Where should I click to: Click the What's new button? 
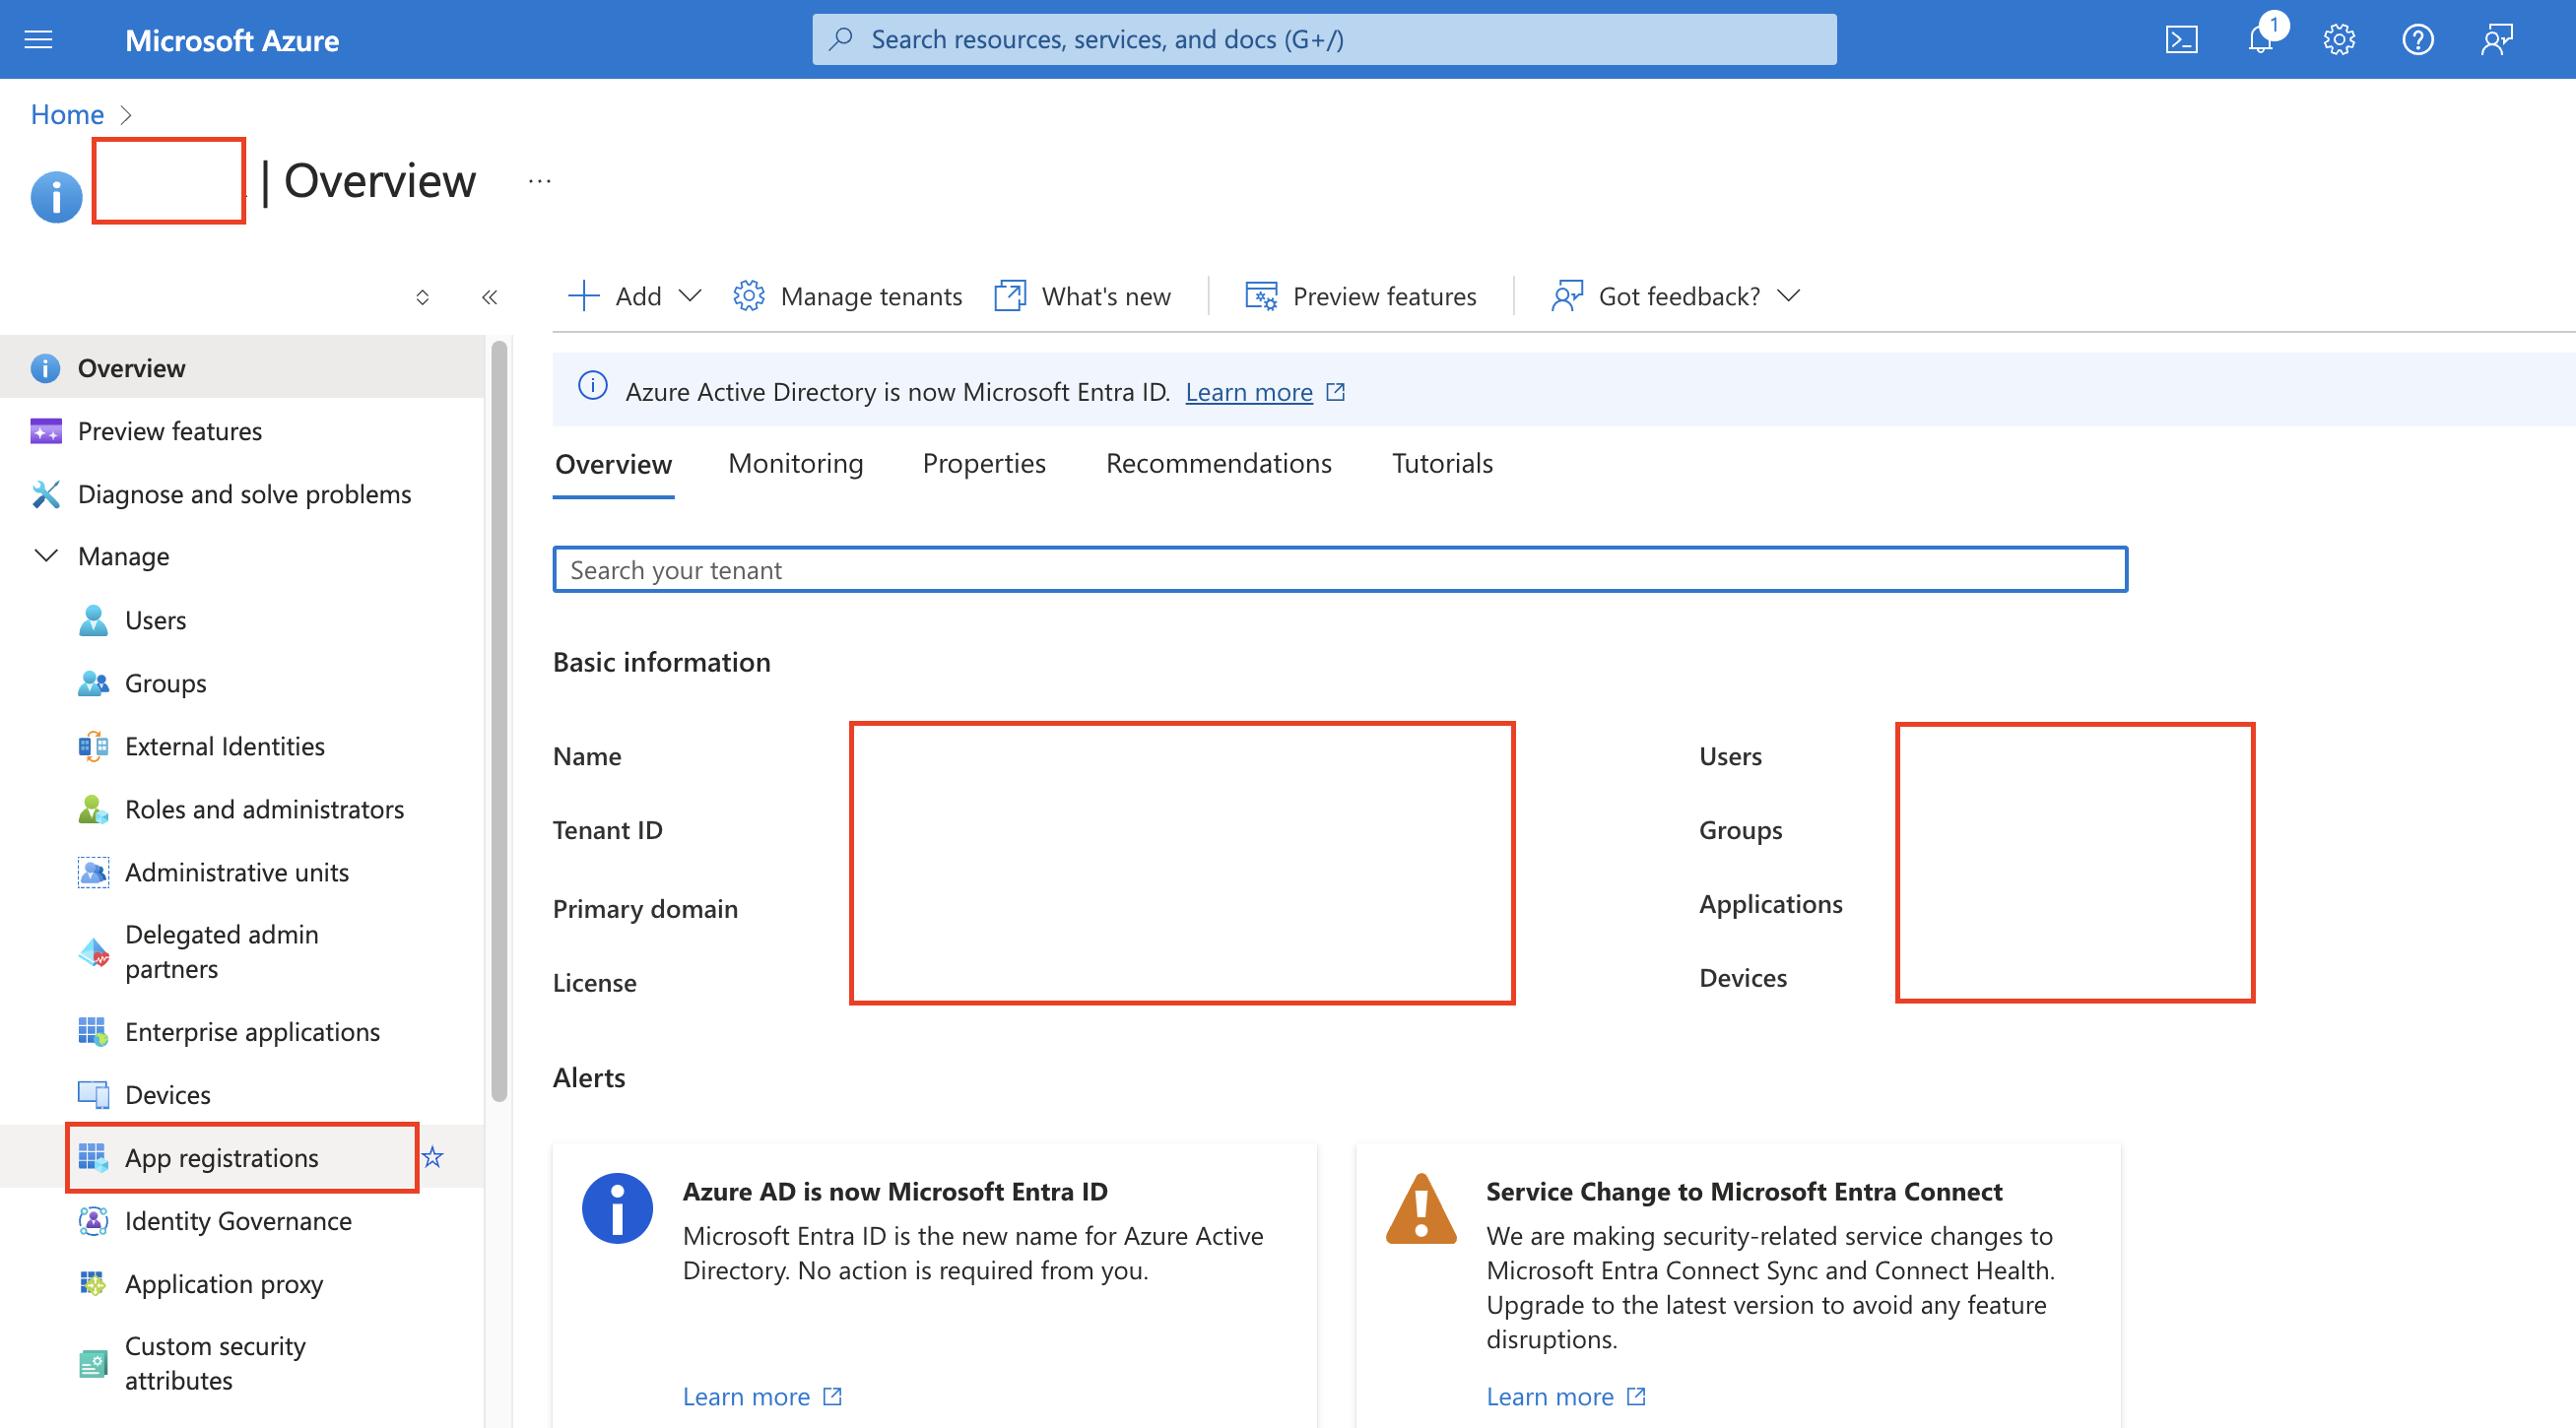point(1082,296)
